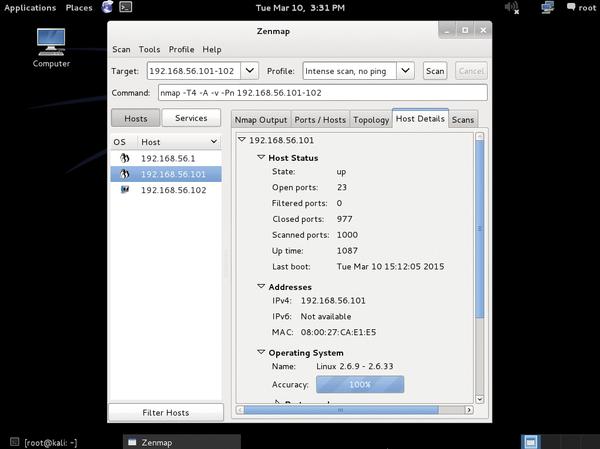Select host 192.168.56.101 in the list
This screenshot has width=600, height=449.
166,174
